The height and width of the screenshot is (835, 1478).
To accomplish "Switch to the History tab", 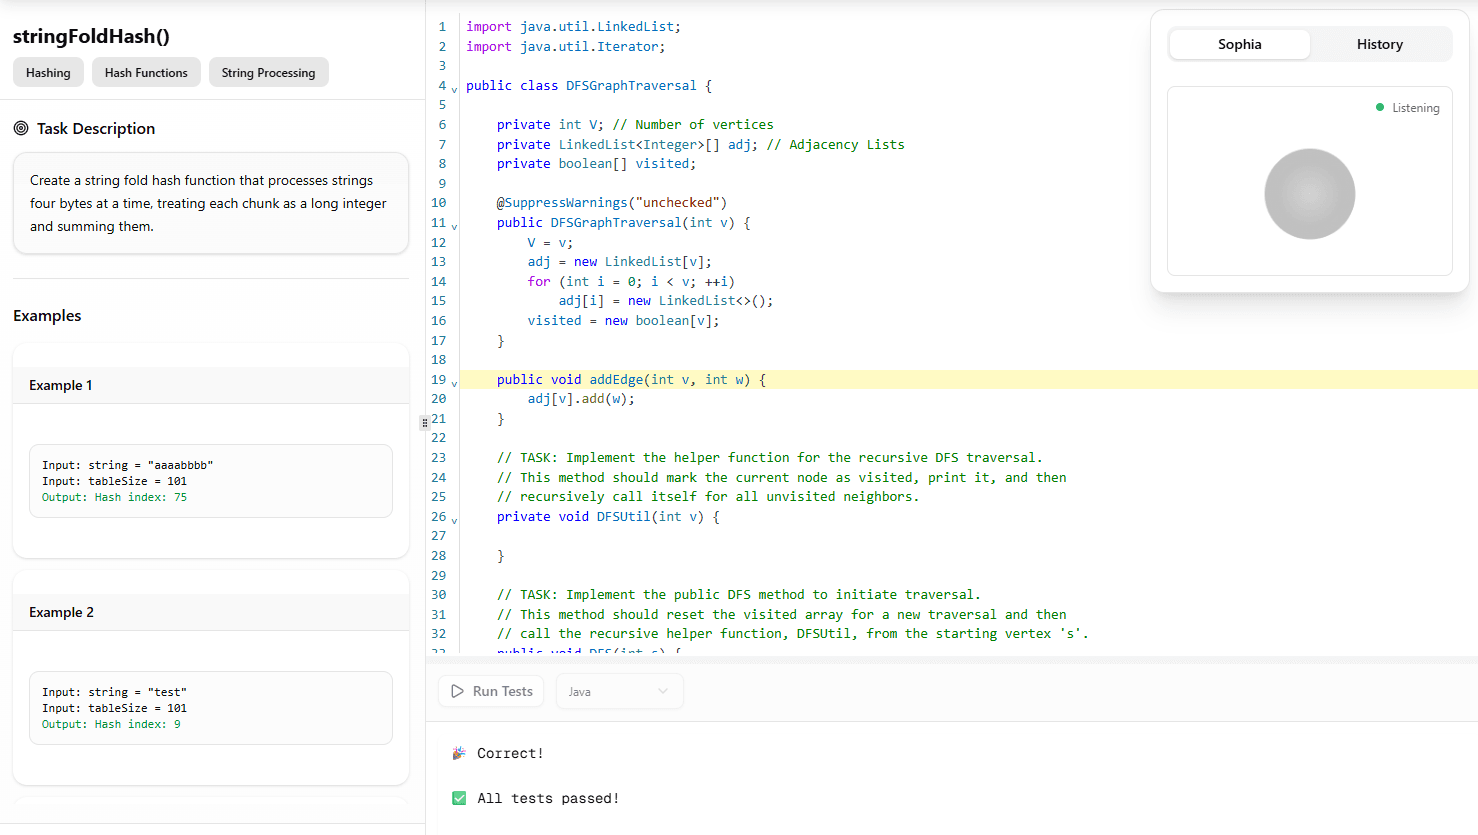I will point(1379,44).
